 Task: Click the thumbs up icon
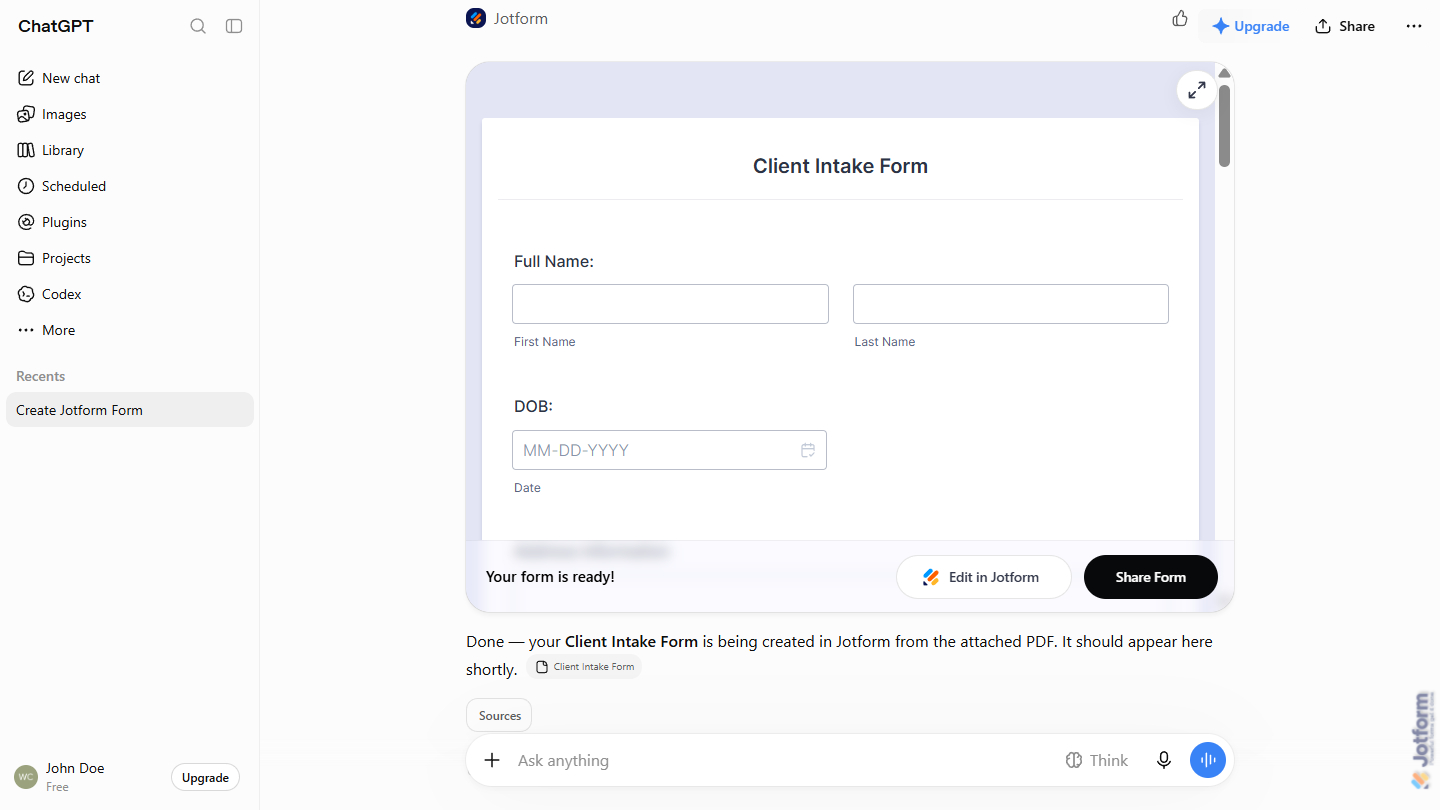coord(1180,18)
